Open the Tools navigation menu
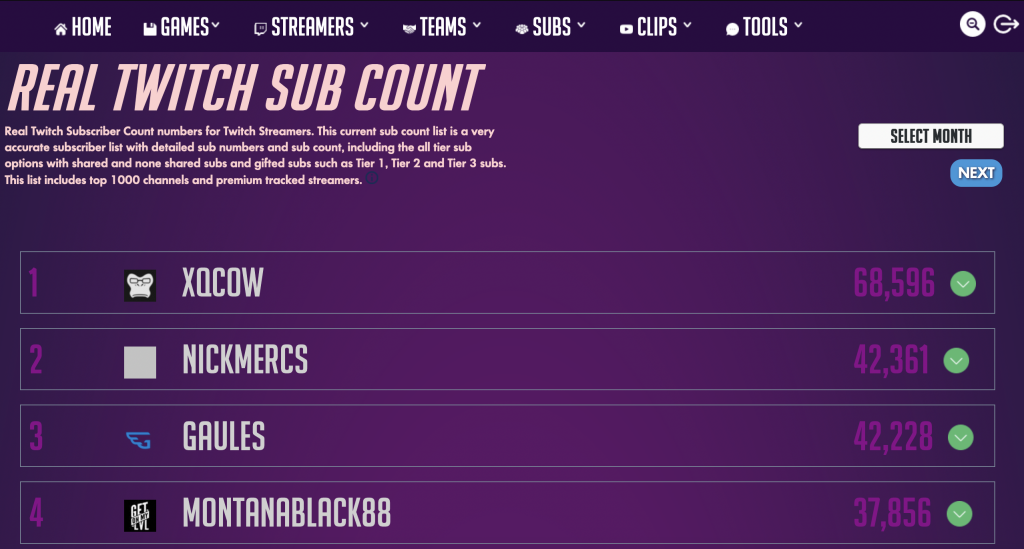Image resolution: width=1024 pixels, height=549 pixels. click(764, 27)
